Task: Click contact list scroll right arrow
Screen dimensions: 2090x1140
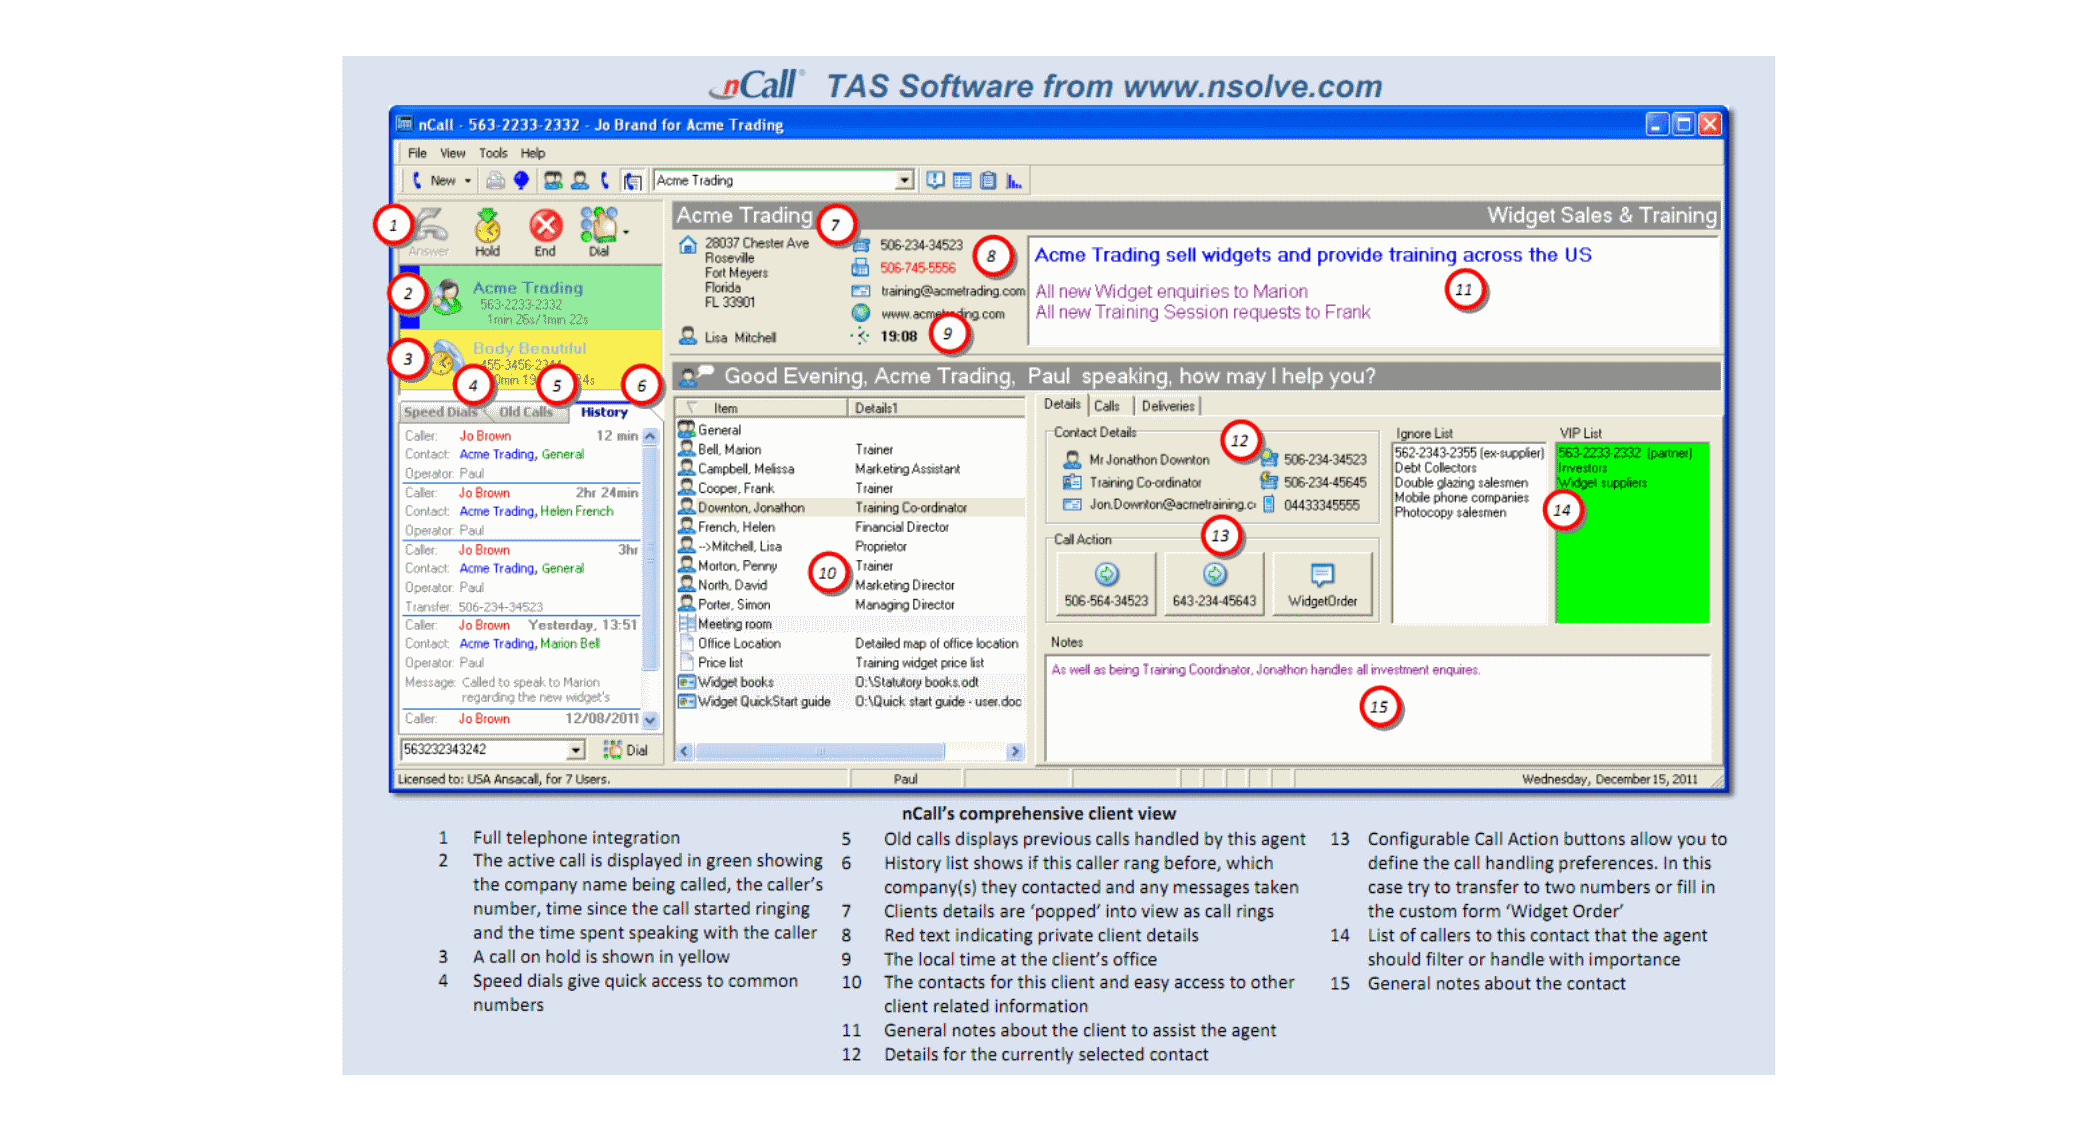Action: [1015, 751]
